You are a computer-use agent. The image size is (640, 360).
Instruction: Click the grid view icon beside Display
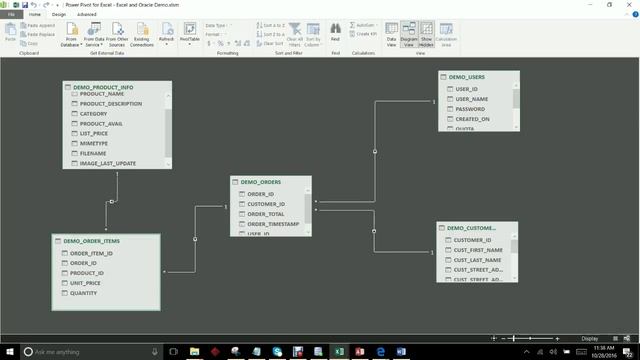[x=615, y=338]
